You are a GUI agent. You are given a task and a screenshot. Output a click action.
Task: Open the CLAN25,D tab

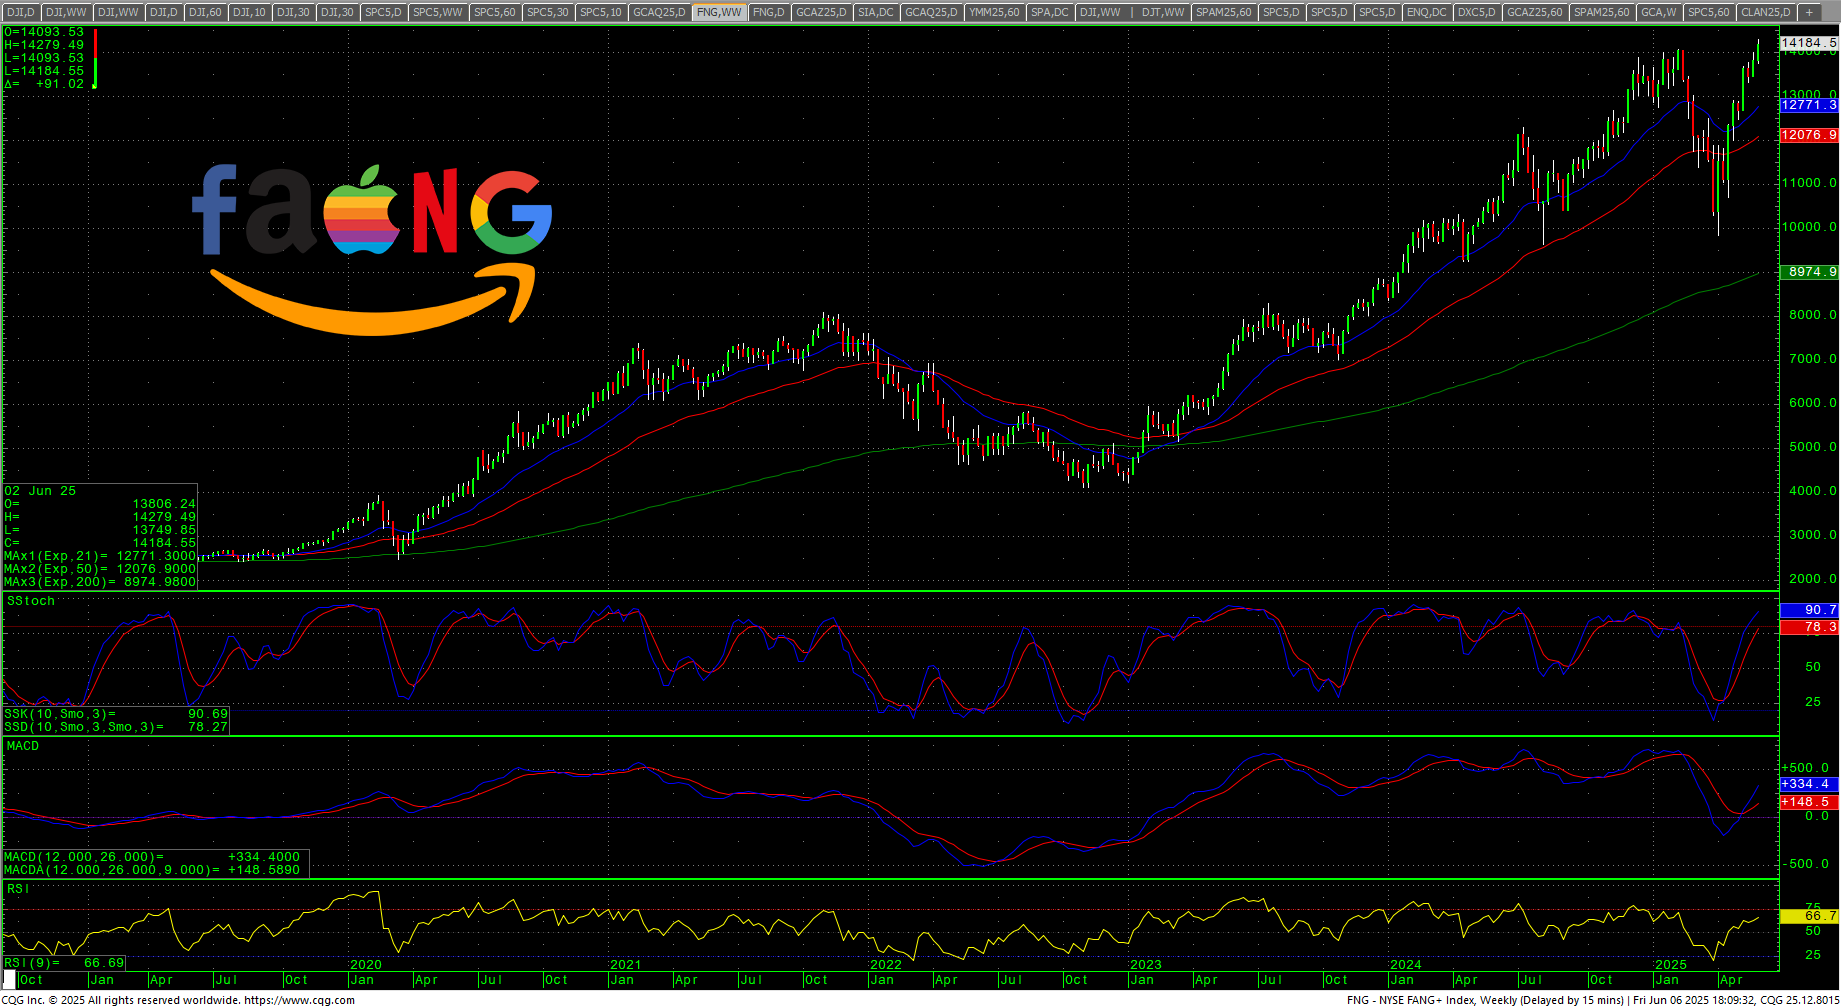tap(1765, 12)
